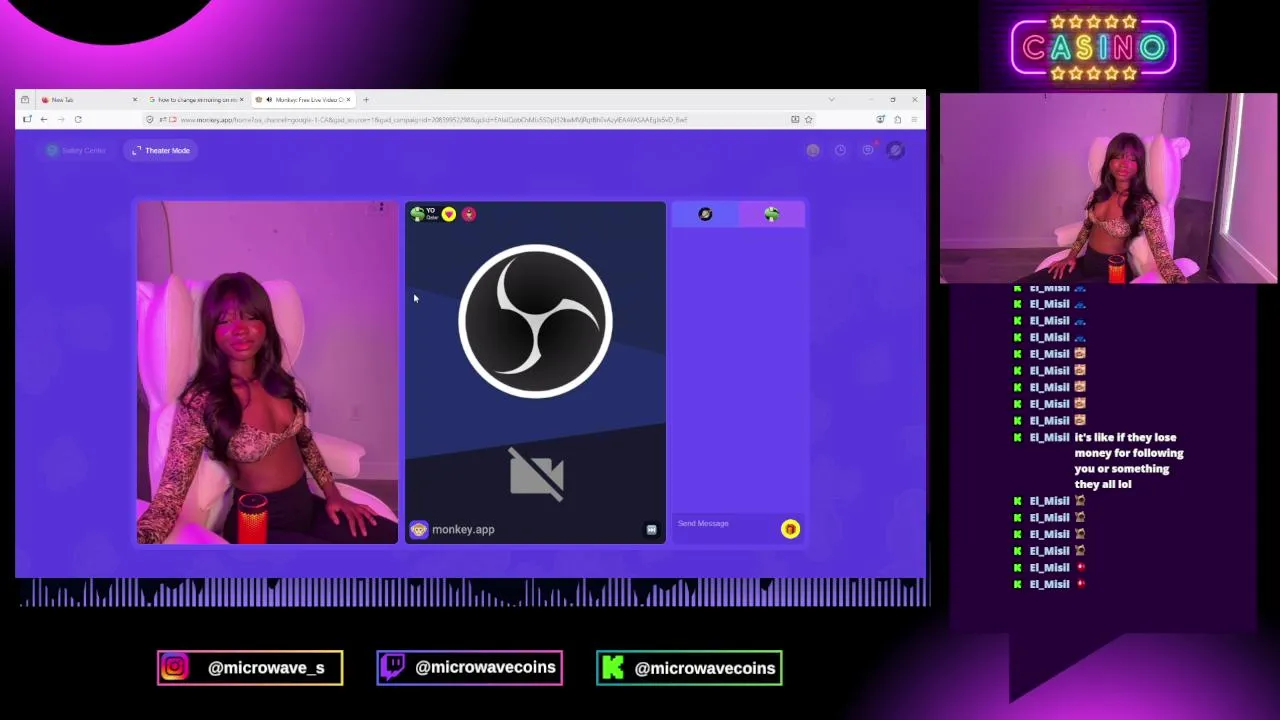Select the planet avatar chat tab
This screenshot has height=720, width=1280.
(705, 214)
